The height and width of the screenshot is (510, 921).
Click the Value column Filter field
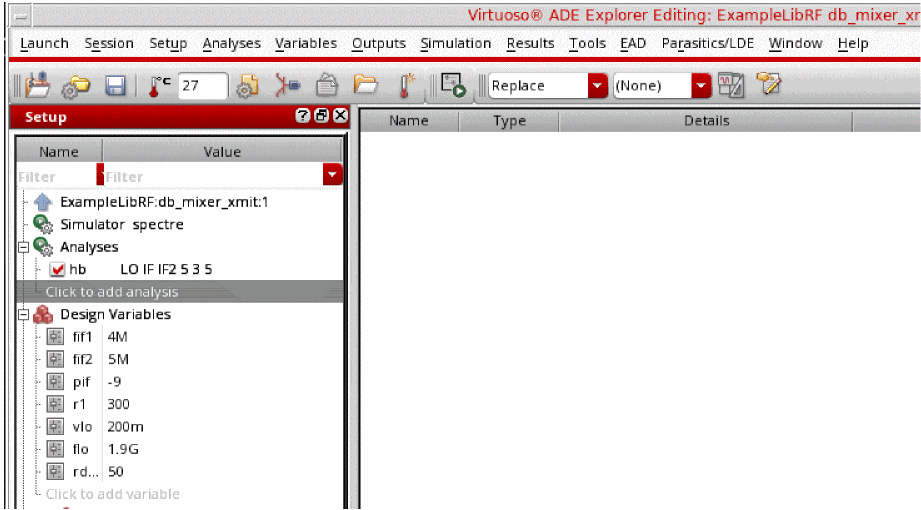pyautogui.click(x=213, y=176)
